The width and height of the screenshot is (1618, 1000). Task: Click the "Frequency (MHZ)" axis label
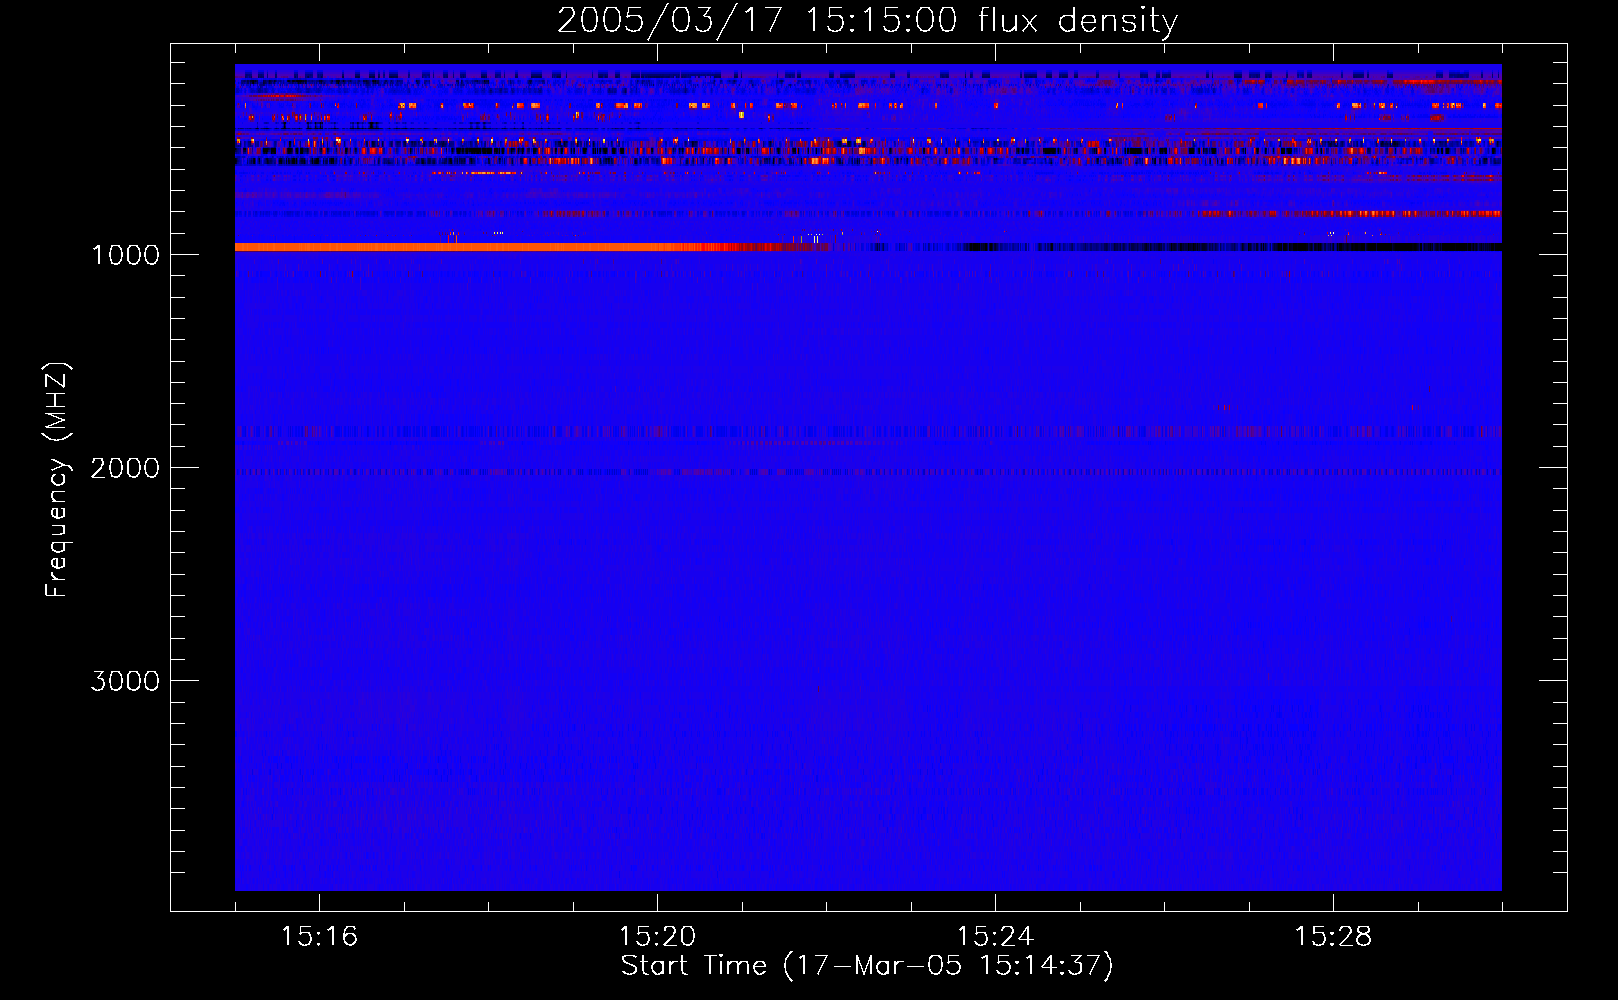point(57,480)
